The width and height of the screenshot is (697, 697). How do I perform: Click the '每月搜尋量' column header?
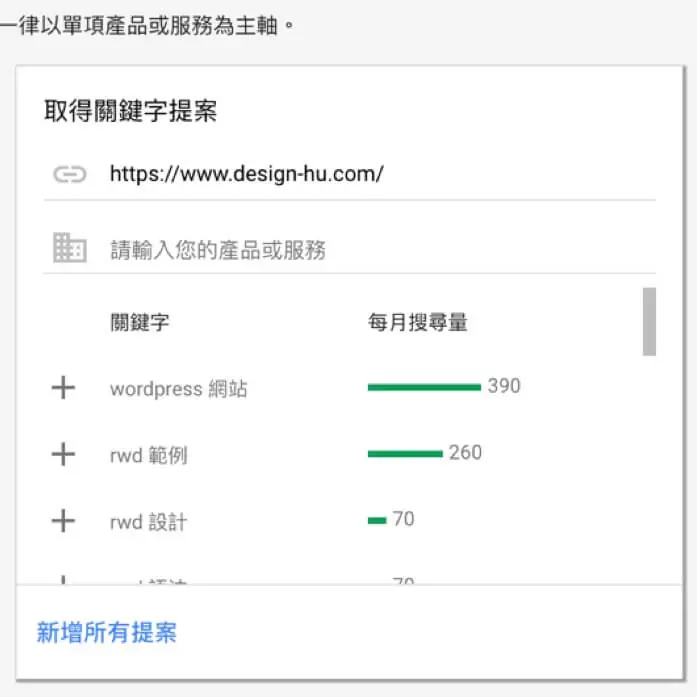click(417, 322)
